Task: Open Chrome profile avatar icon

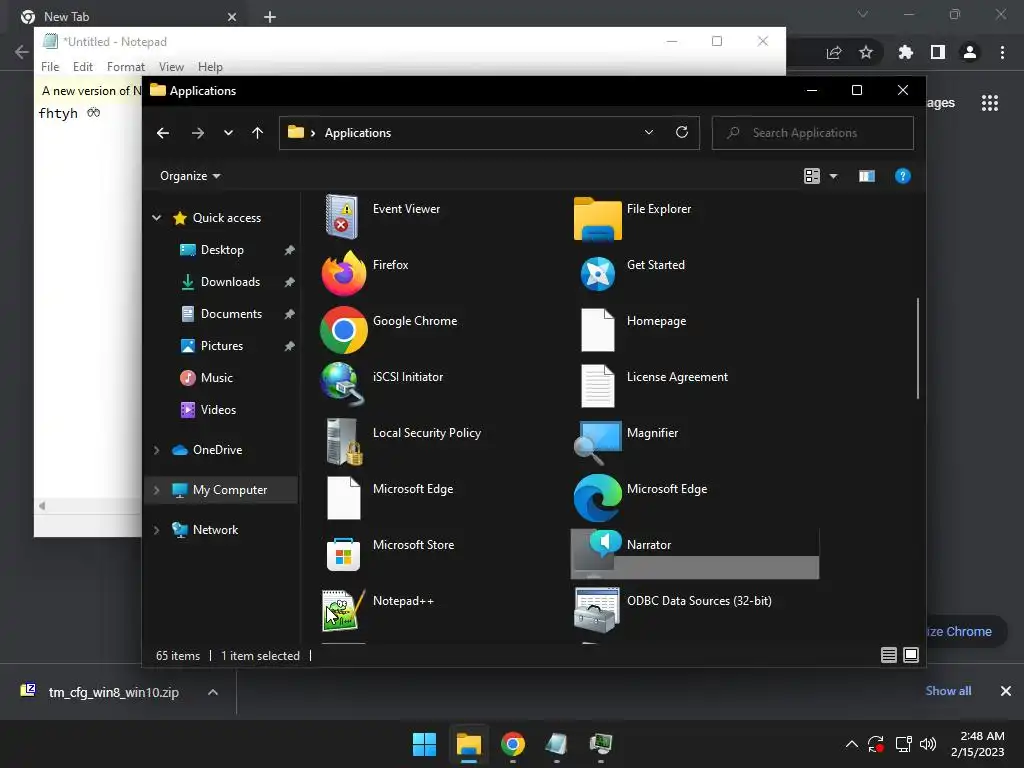Action: [970, 52]
